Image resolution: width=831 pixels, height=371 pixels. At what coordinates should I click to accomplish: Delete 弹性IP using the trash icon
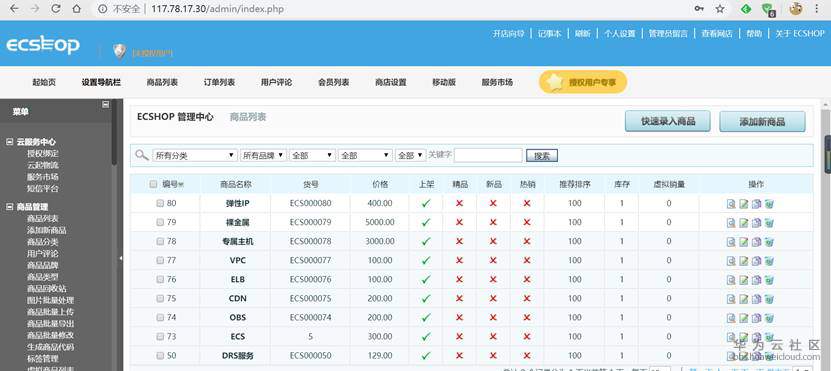tap(769, 204)
